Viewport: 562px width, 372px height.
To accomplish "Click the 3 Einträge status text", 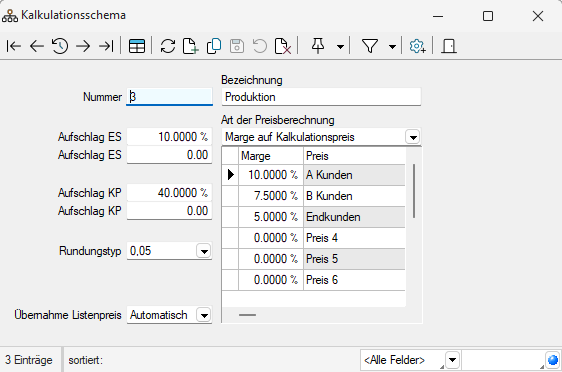I will coord(29,360).
